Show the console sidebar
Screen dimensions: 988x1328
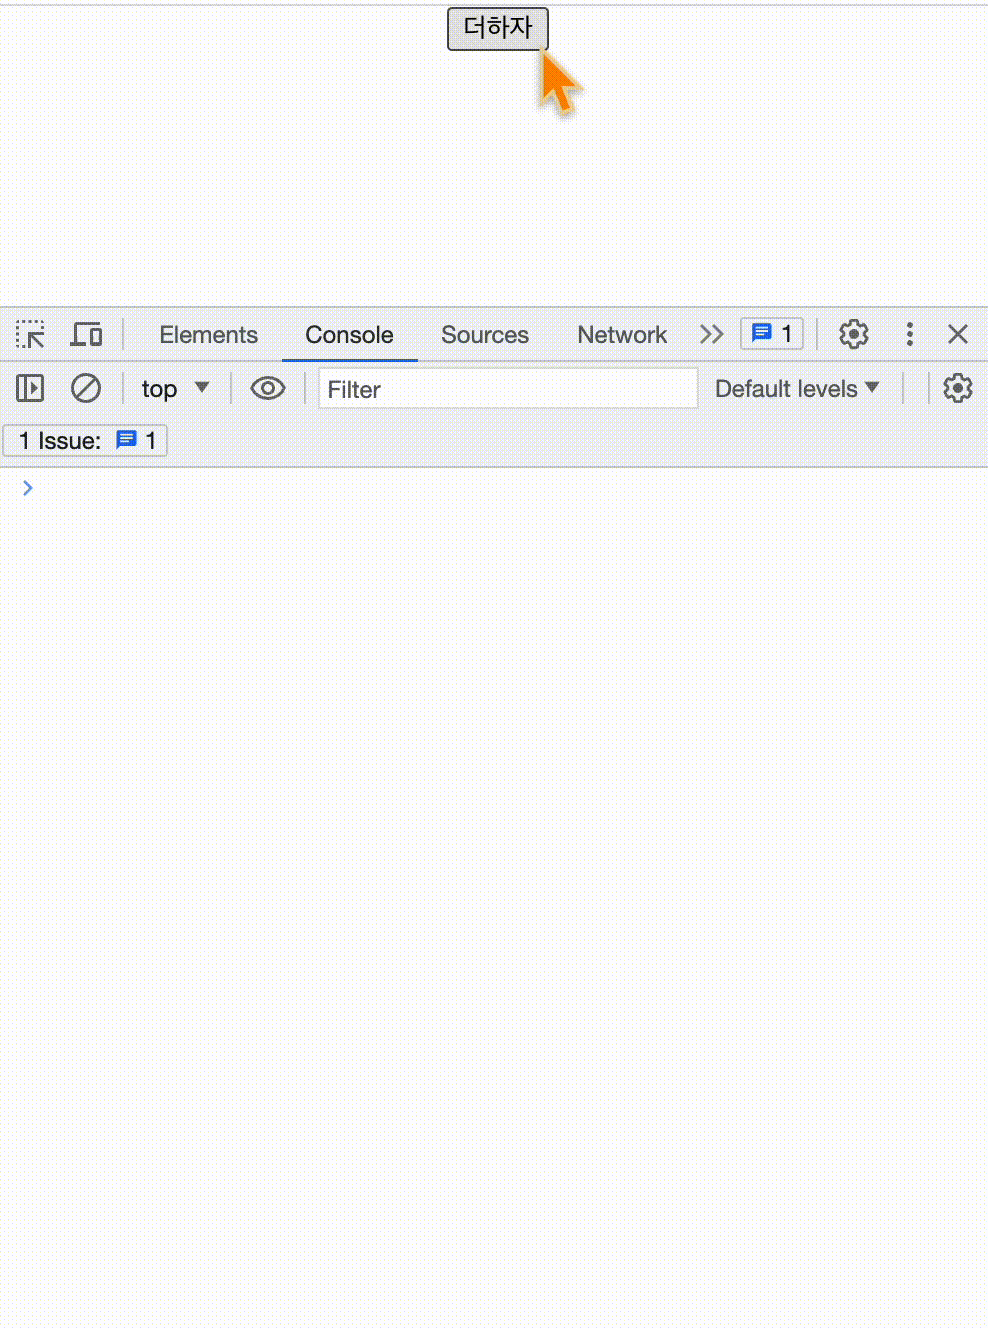(30, 388)
